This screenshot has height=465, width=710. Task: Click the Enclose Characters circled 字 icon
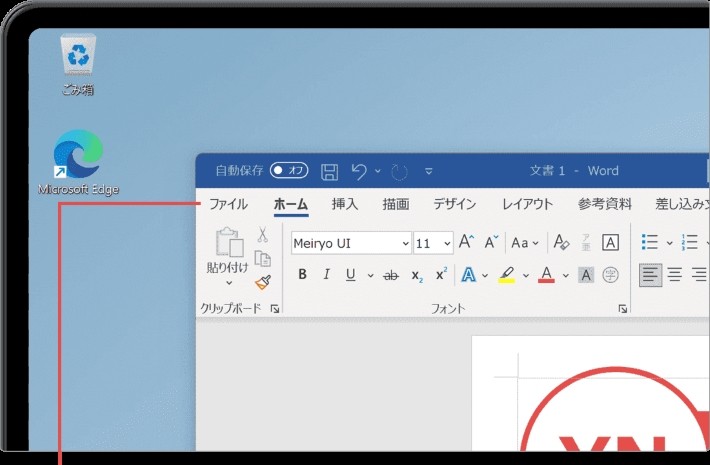610,275
